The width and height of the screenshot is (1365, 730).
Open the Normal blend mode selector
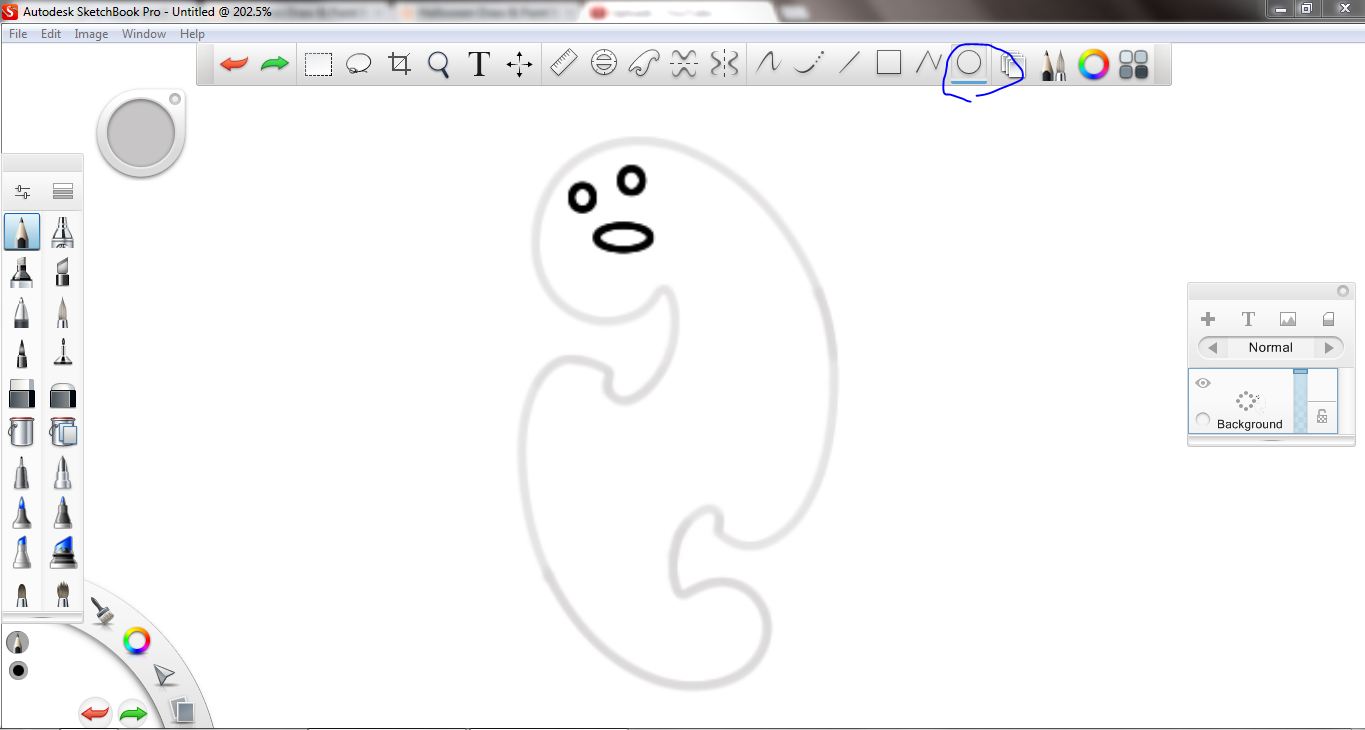pos(1270,348)
